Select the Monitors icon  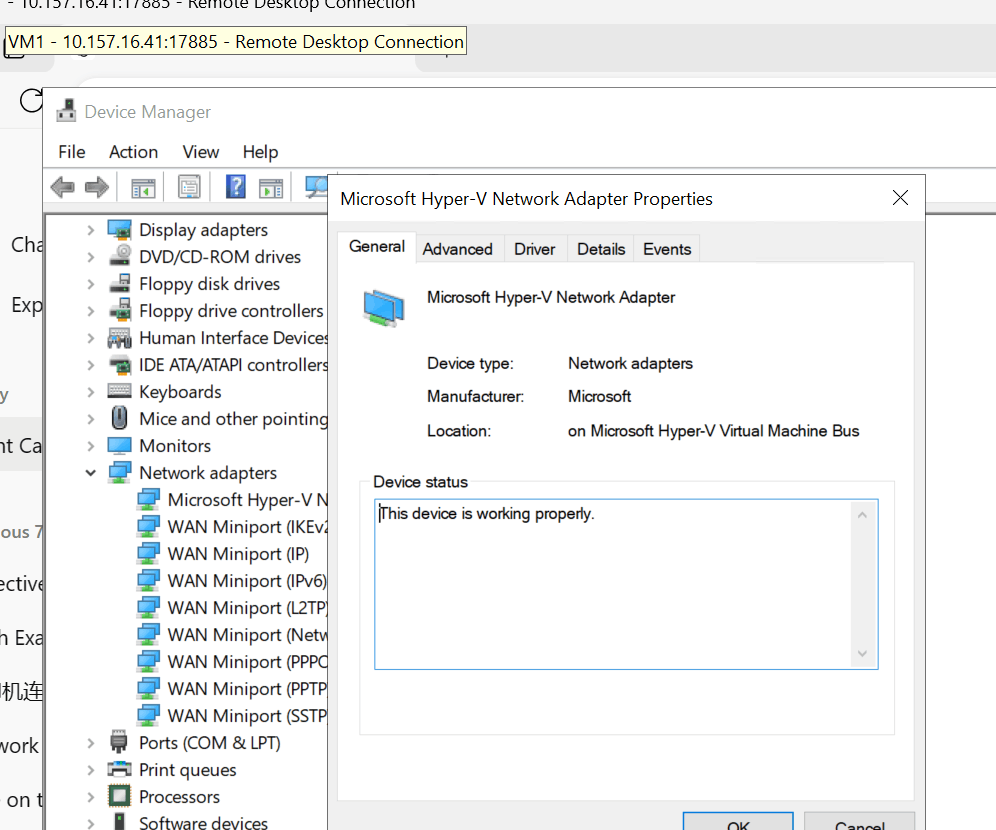coord(119,446)
